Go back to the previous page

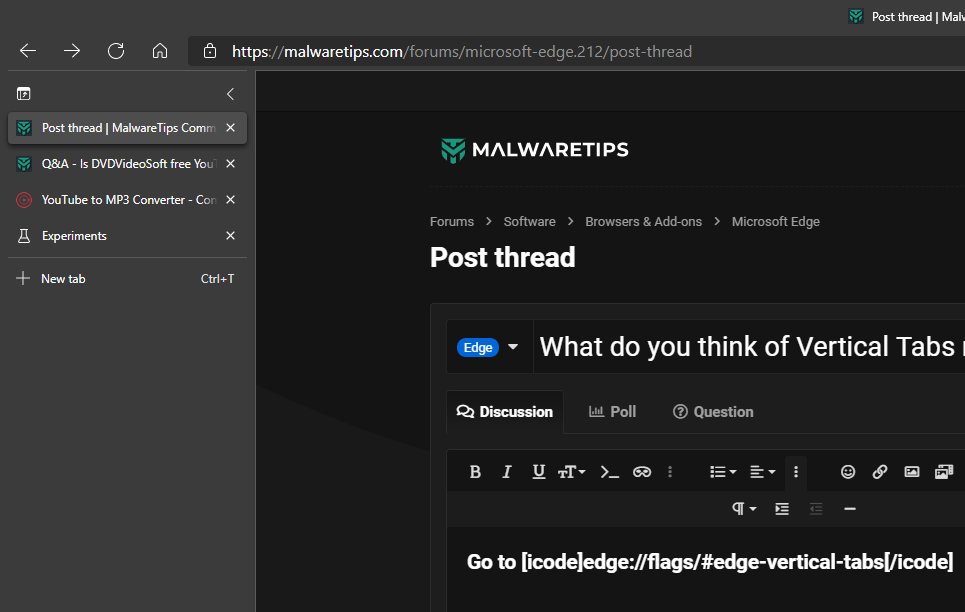point(28,51)
